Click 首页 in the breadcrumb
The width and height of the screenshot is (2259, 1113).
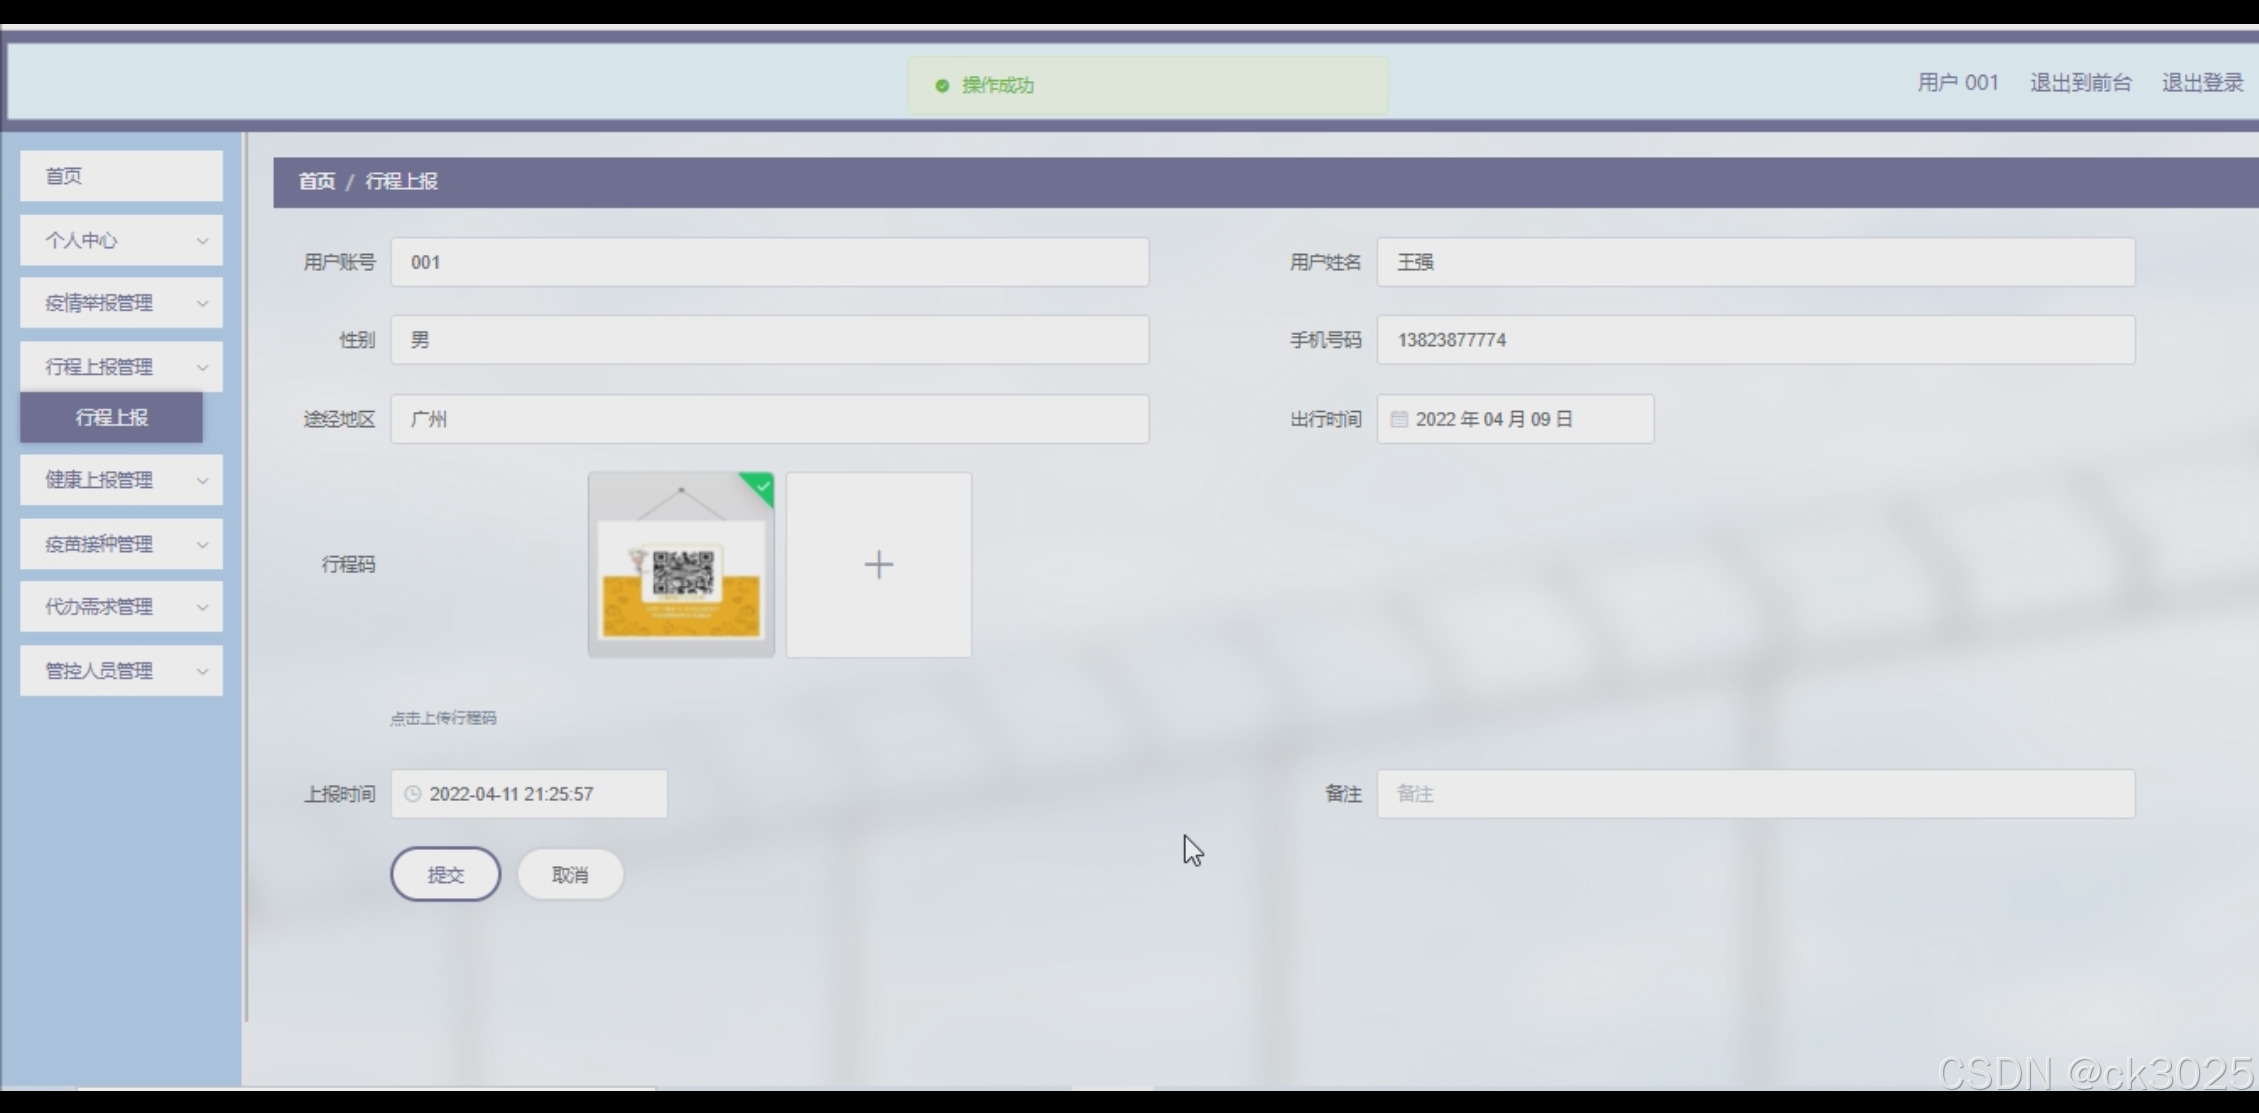click(316, 182)
